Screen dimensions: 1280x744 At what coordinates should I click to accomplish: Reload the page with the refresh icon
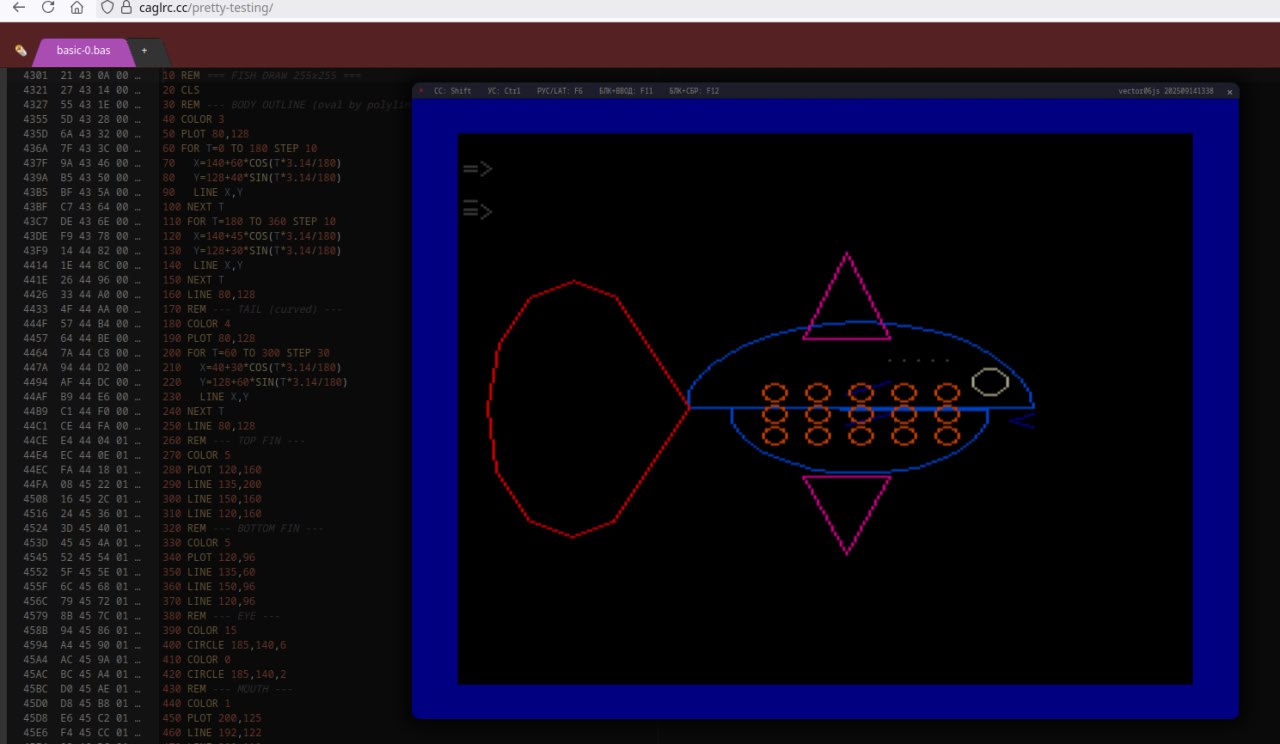(47, 8)
